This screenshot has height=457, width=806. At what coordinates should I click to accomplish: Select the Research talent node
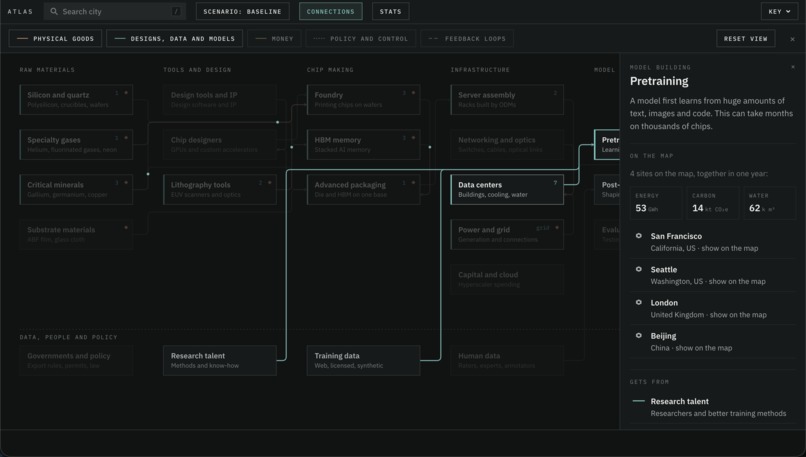220,360
